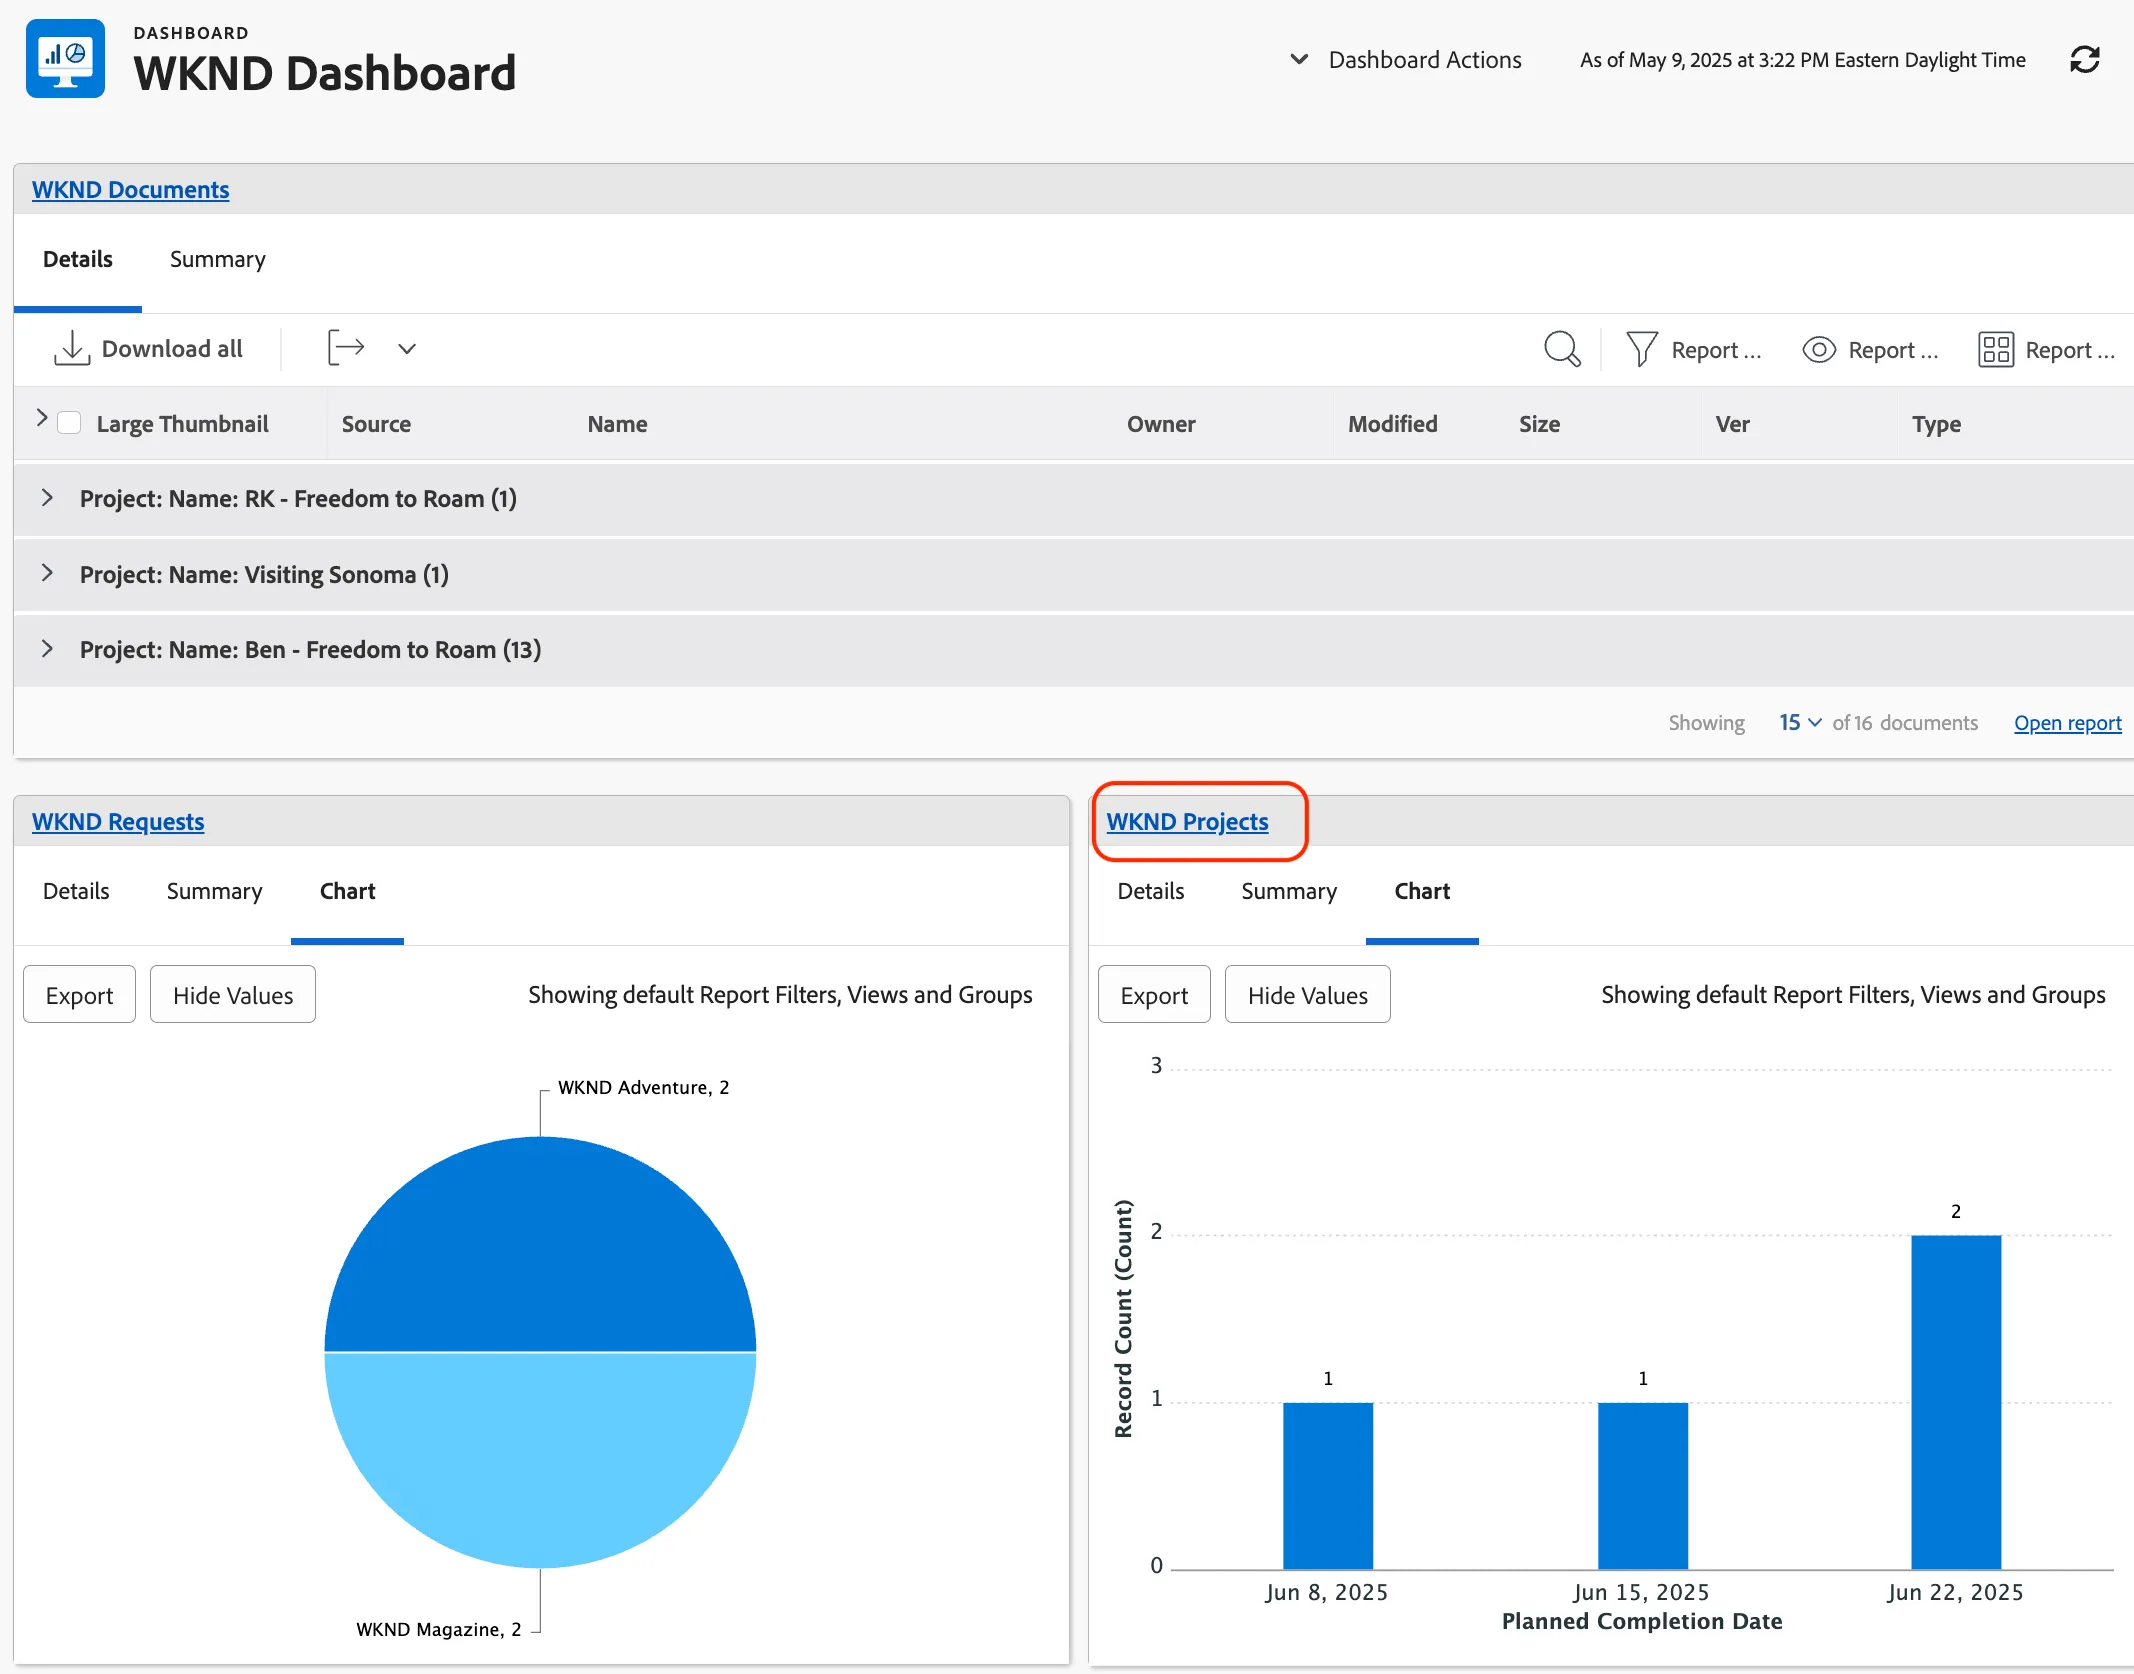Image resolution: width=2134 pixels, height=1674 pixels.
Task: Open the Report filter funnel icon
Action: click(1641, 349)
